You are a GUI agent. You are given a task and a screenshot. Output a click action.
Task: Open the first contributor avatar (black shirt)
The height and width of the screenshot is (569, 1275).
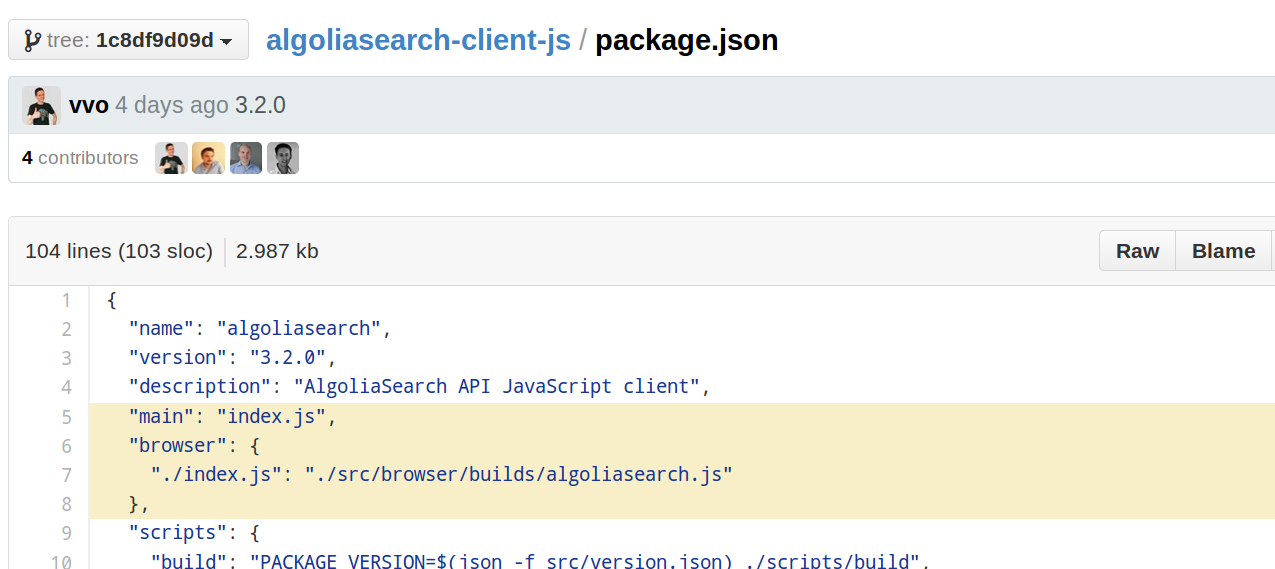pos(171,158)
